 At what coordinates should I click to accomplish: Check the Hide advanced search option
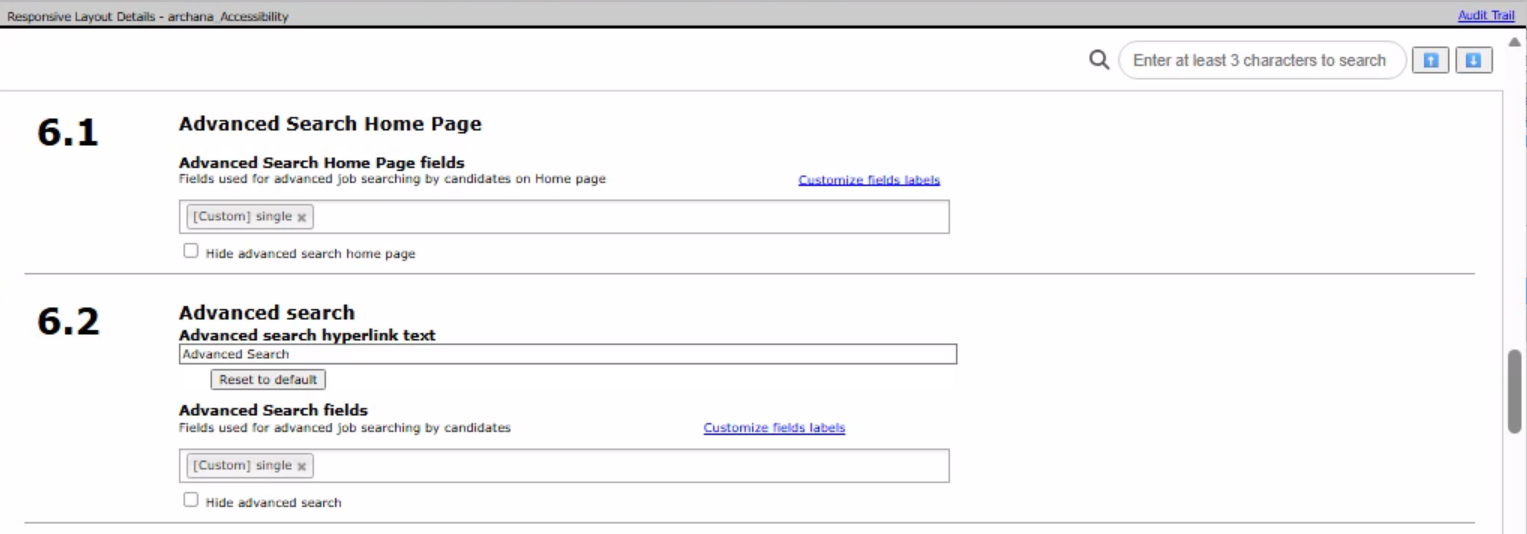191,501
